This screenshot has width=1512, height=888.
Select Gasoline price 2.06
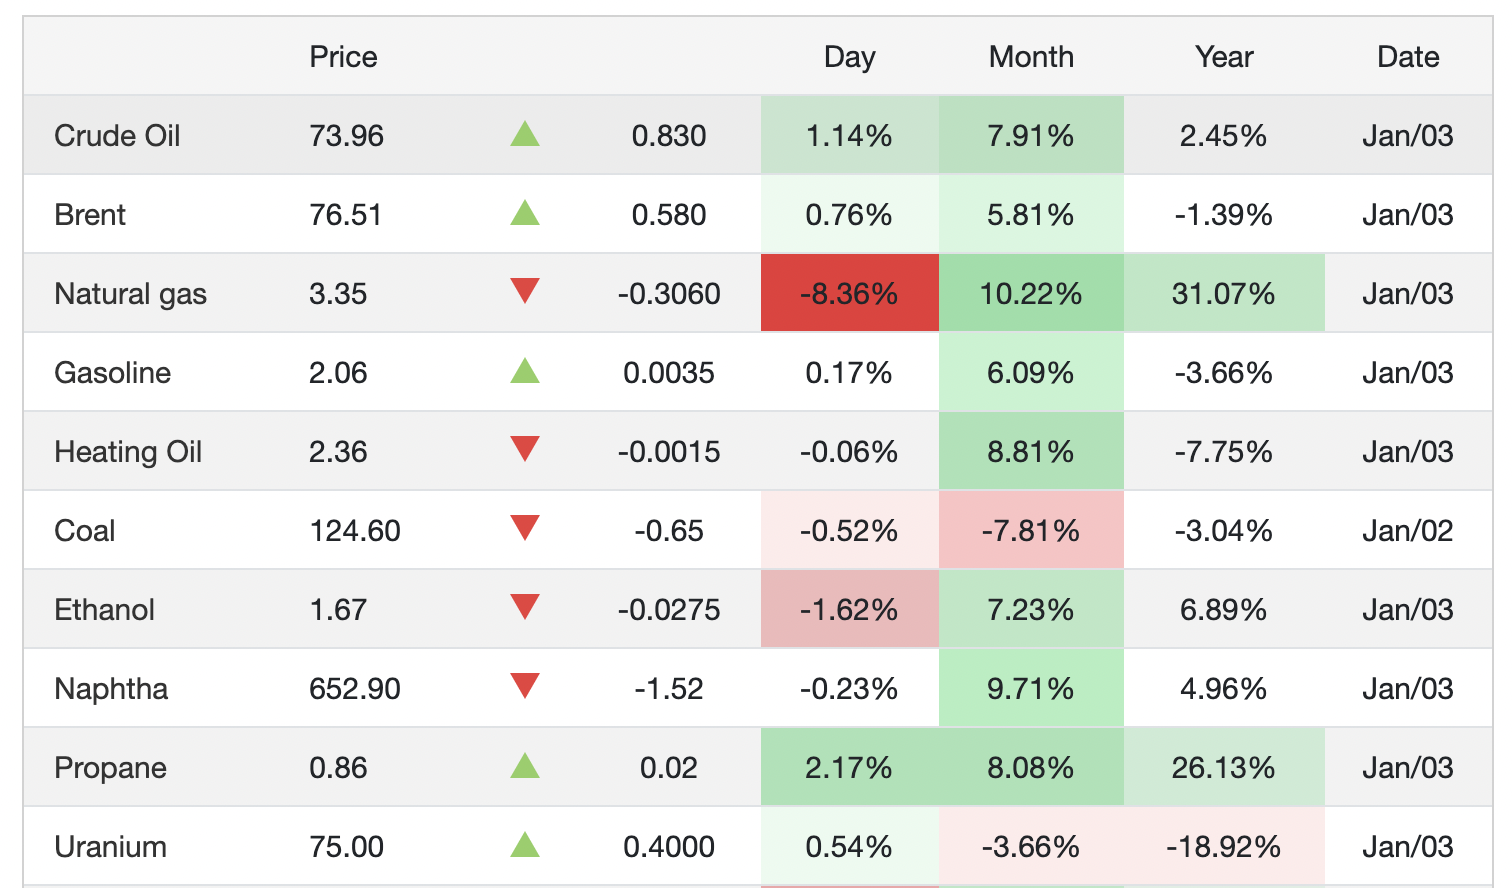[338, 373]
